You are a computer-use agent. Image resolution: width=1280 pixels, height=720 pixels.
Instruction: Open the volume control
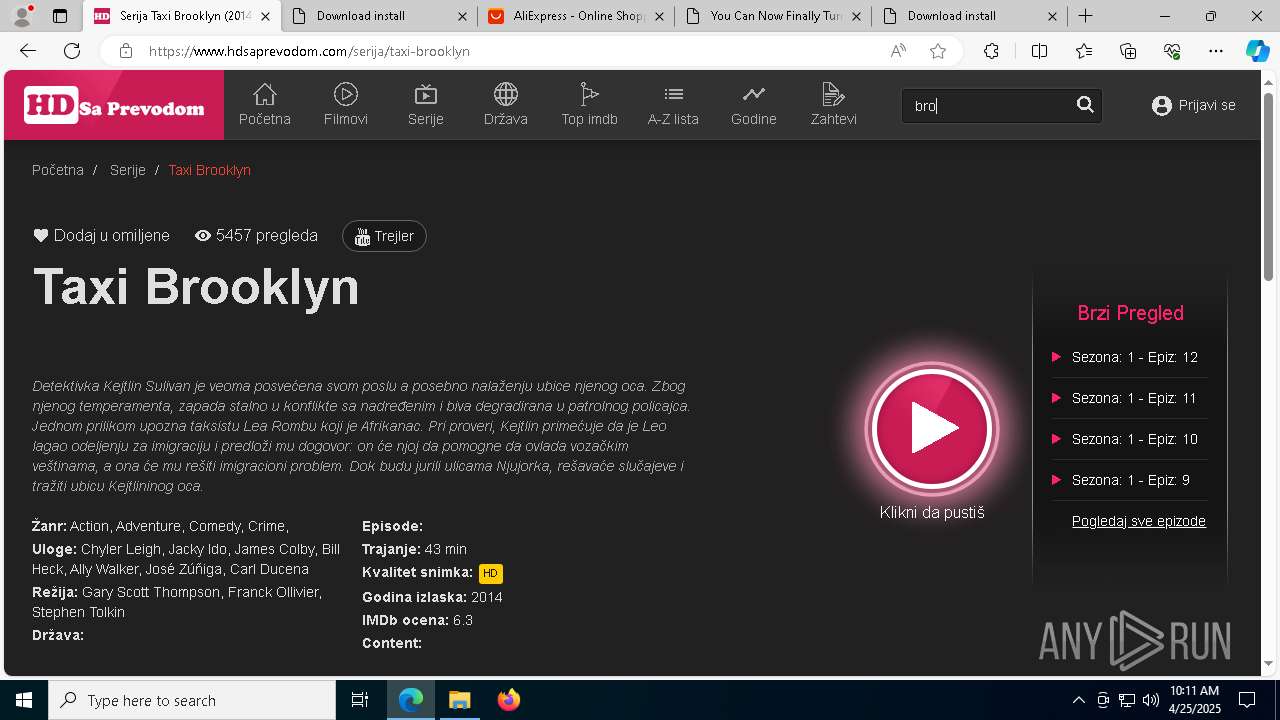pos(1151,700)
